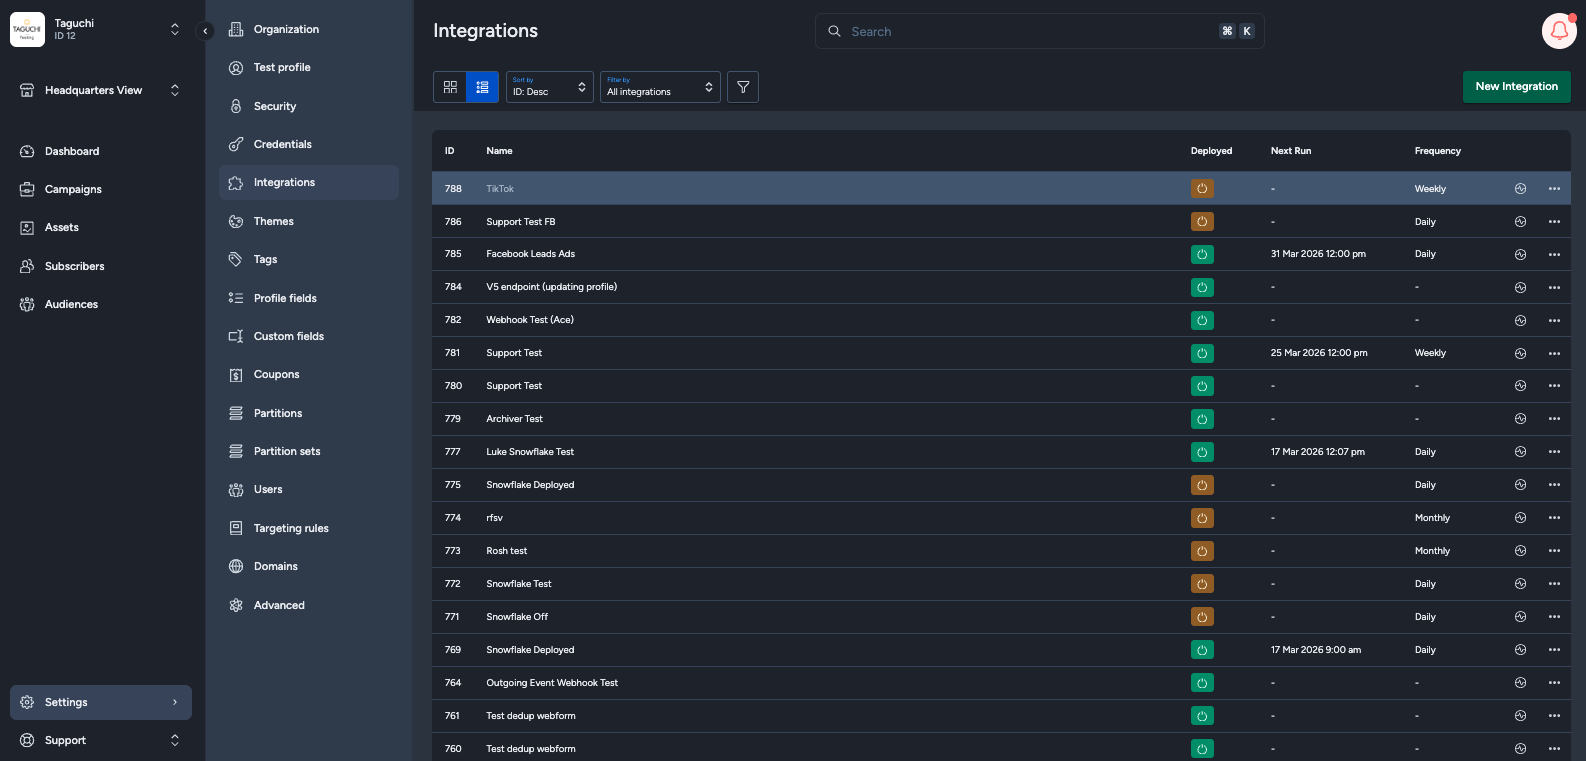Switch to list view layout
The height and width of the screenshot is (761, 1586).
(x=482, y=87)
